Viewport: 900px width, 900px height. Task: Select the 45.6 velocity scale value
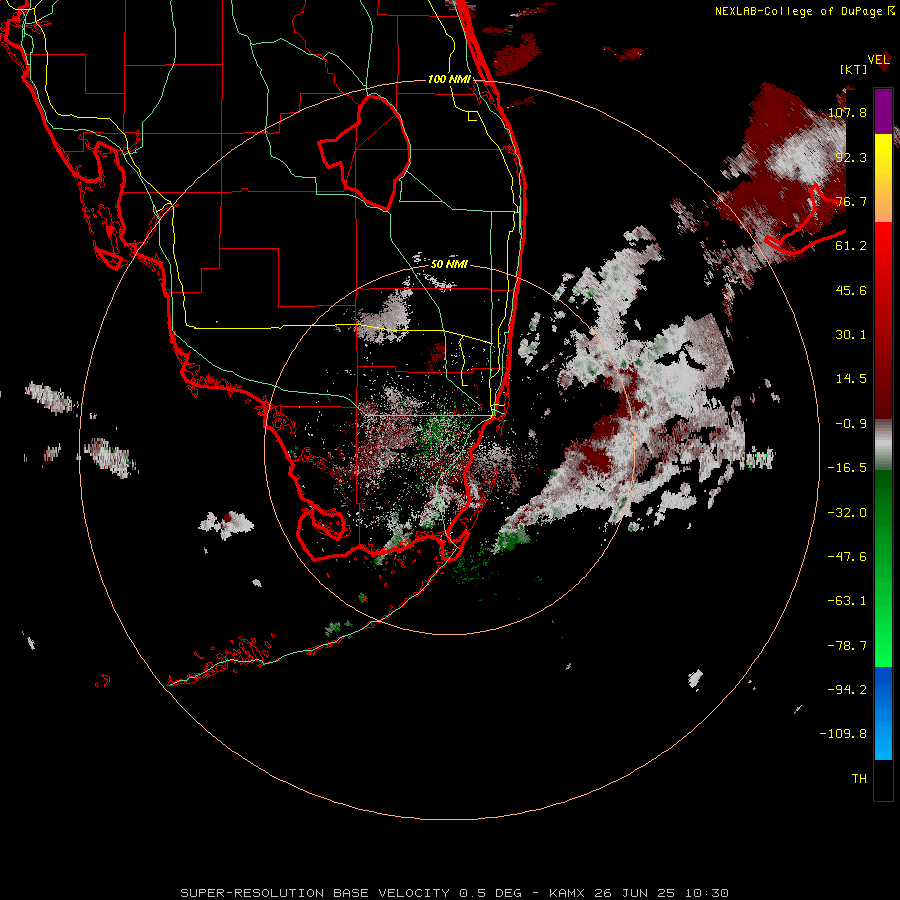point(851,290)
